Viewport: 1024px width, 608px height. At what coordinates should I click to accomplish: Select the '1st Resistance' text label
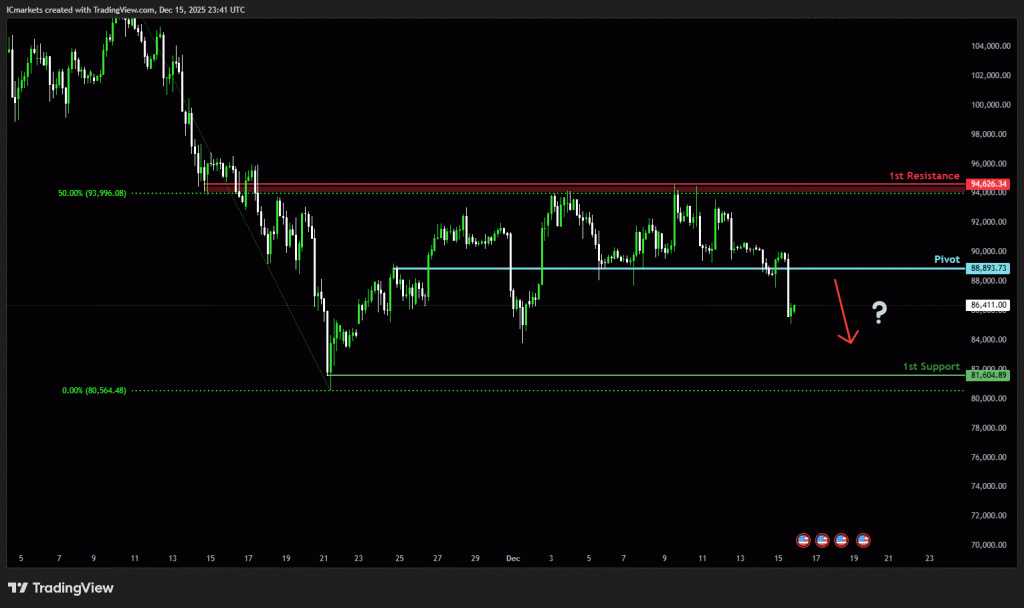[x=924, y=176]
